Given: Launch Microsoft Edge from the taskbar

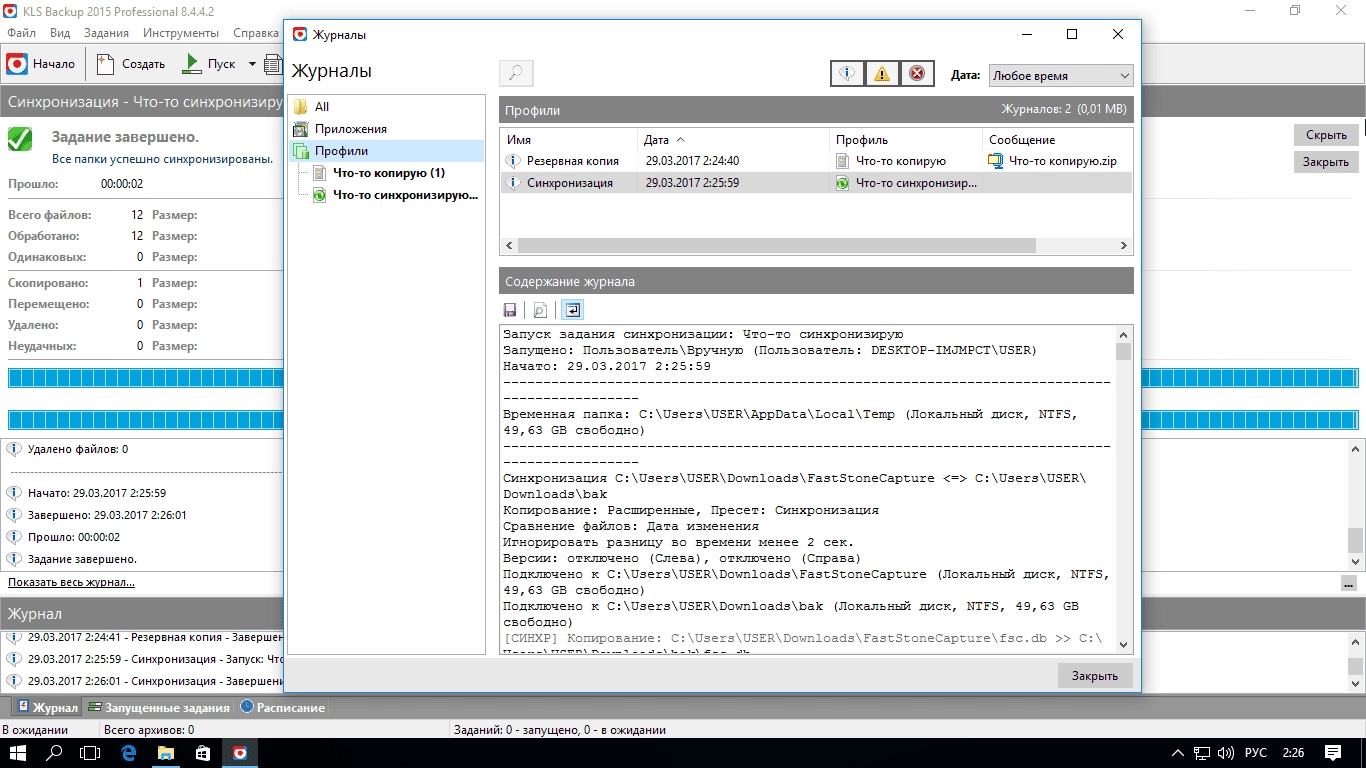Looking at the screenshot, I should tap(129, 753).
